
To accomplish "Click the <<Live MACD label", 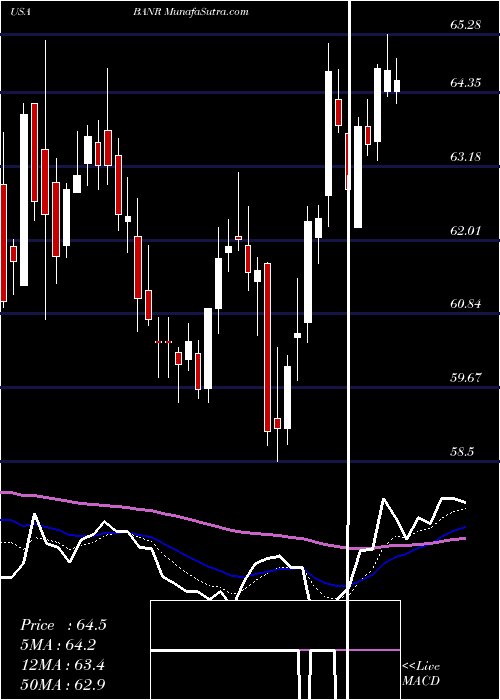I will (x=421, y=673).
